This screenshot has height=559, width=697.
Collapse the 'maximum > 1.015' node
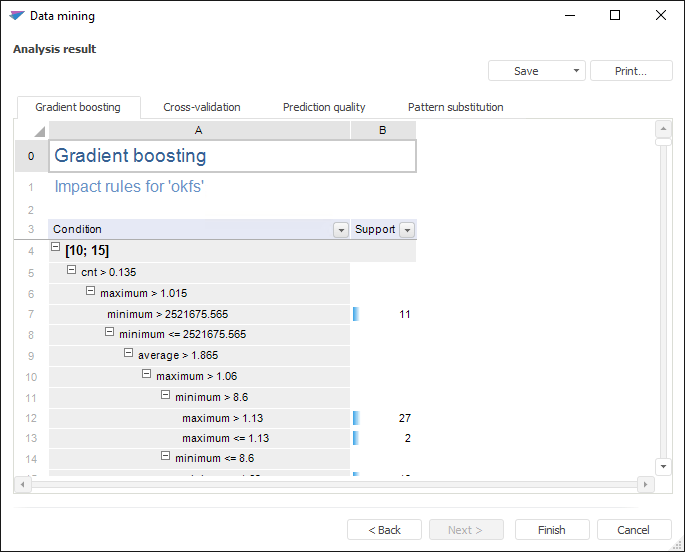point(91,292)
